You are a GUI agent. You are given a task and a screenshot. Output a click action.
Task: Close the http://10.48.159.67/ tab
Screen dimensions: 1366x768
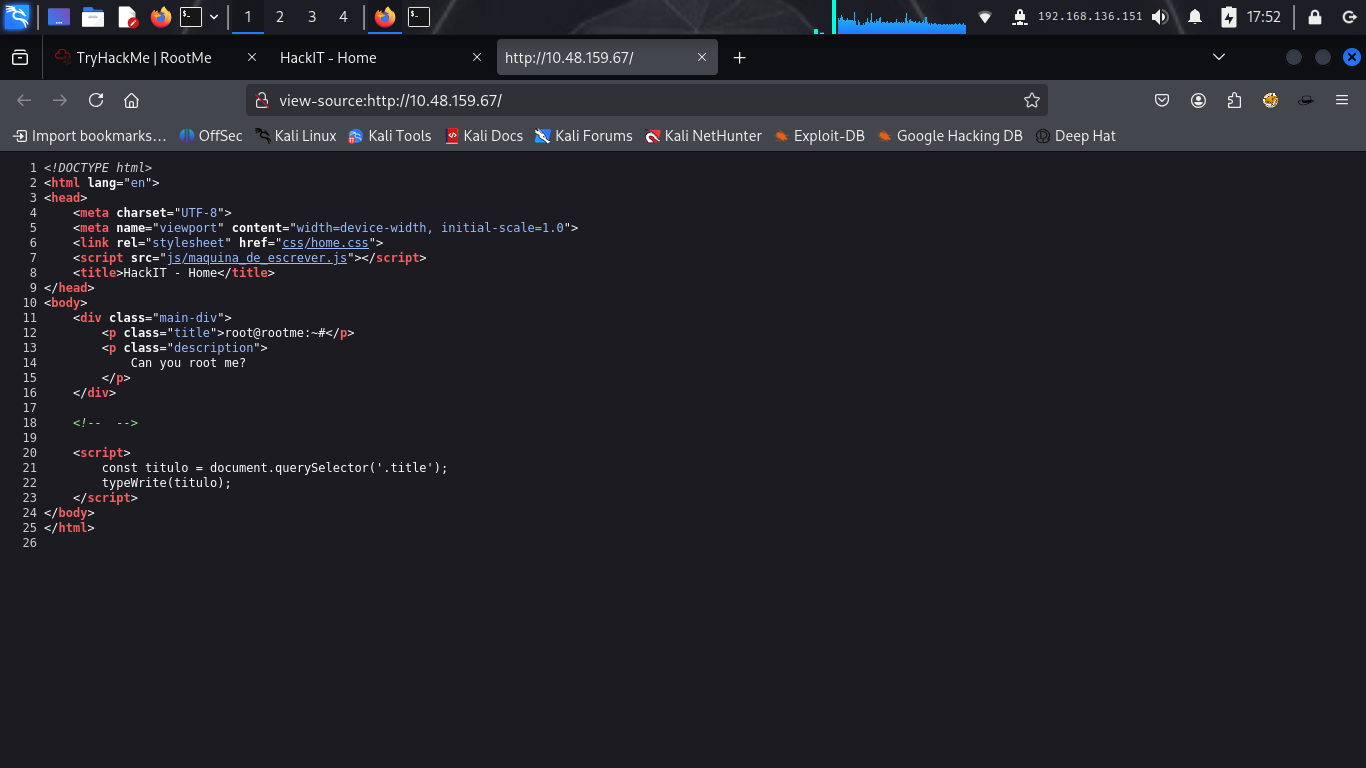tap(702, 58)
